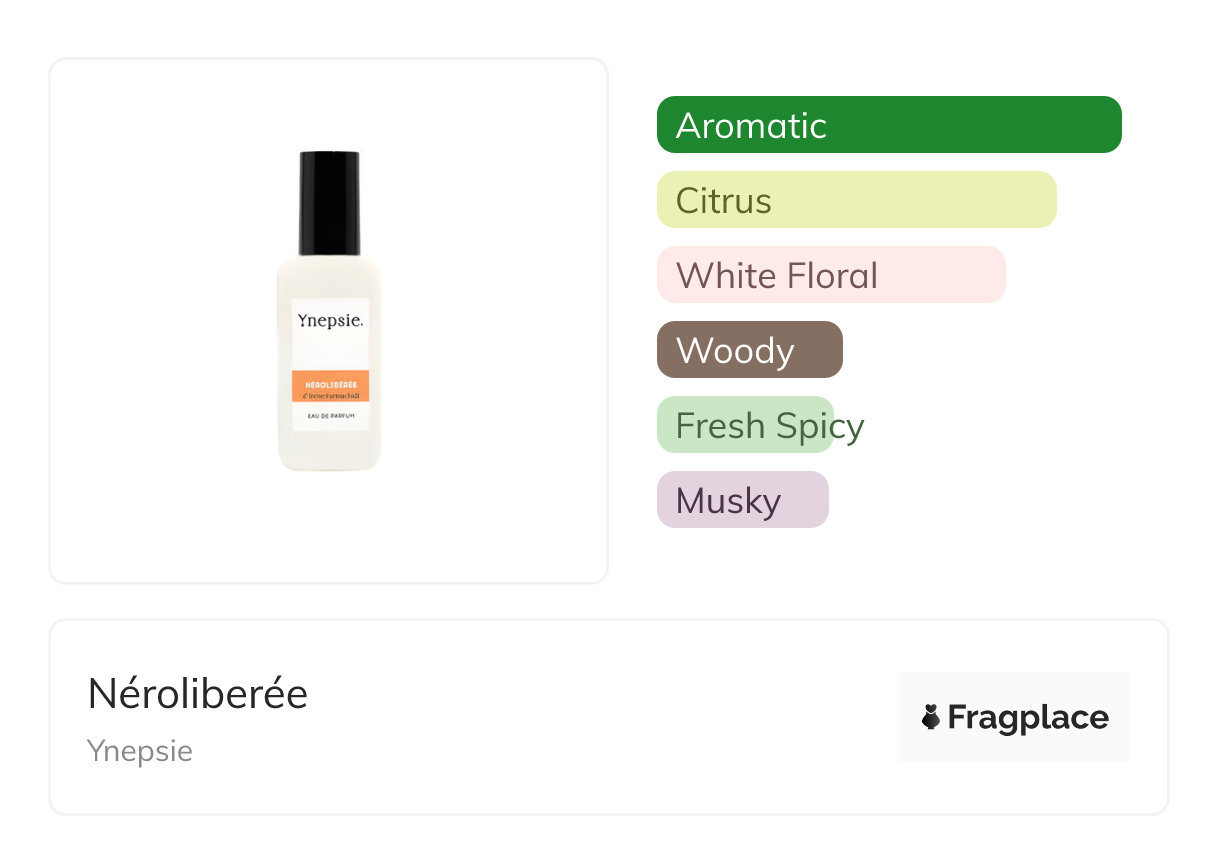Click the perfumer name line on bottle label
Screen dimensions: 1218x864
[330, 394]
